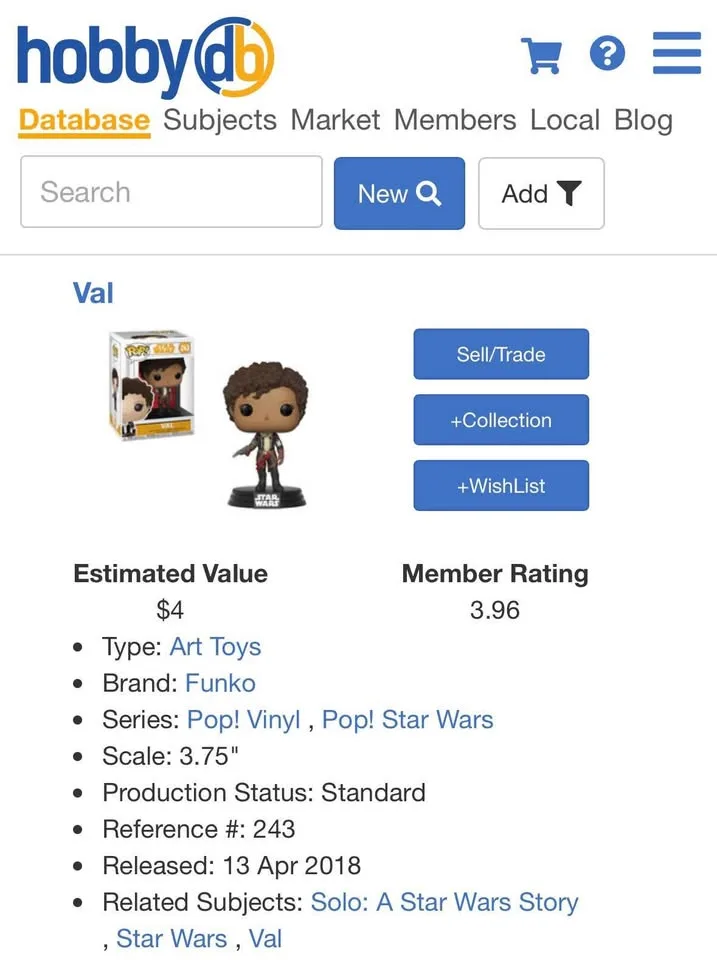Open the Subjects navigation item
This screenshot has width=717, height=960.
pos(219,120)
